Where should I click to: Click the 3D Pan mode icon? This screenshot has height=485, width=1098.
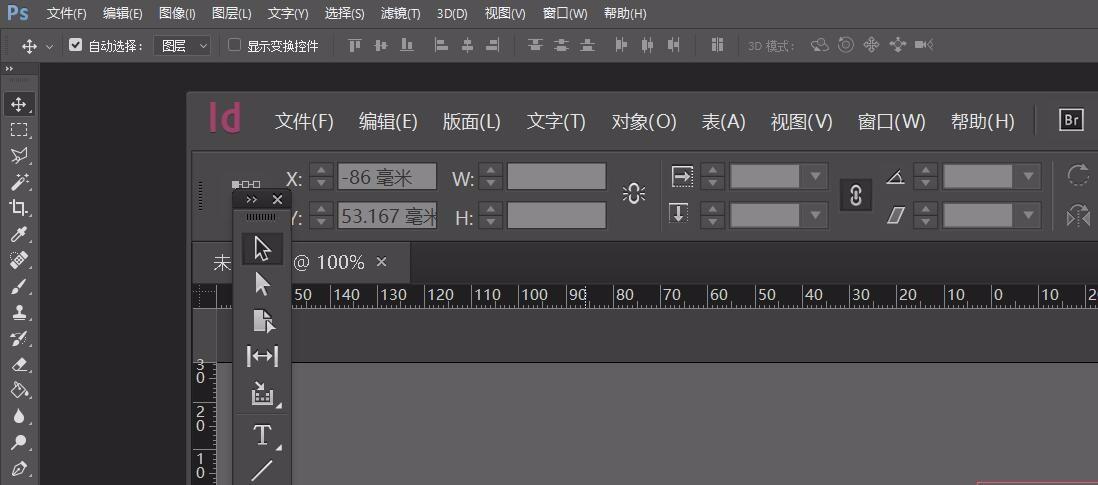(x=871, y=45)
